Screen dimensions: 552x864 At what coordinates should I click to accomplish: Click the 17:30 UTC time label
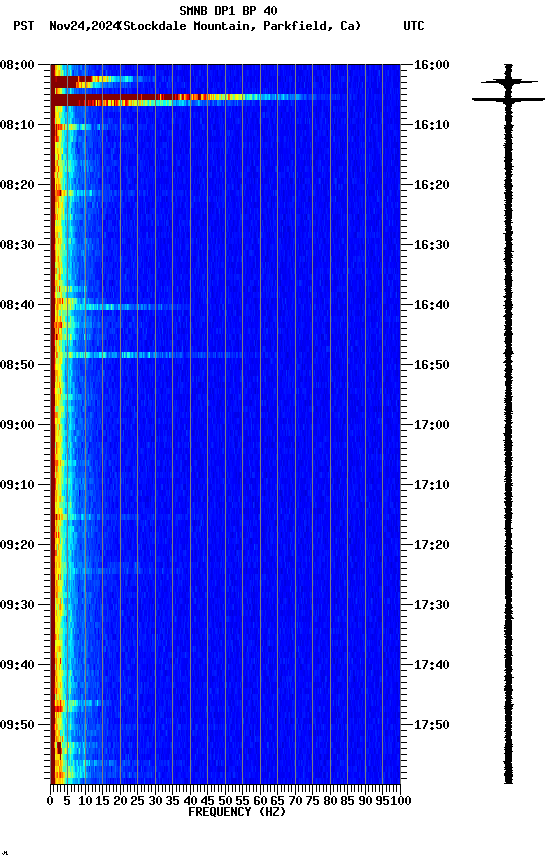coord(432,606)
